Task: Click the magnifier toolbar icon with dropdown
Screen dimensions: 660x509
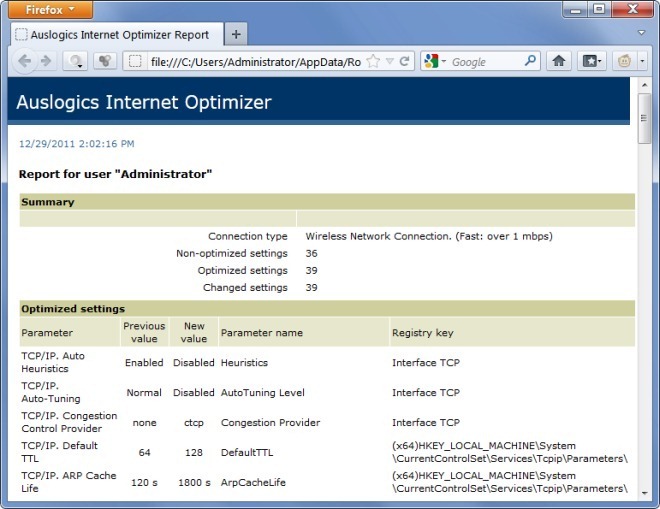Action: 75,61
